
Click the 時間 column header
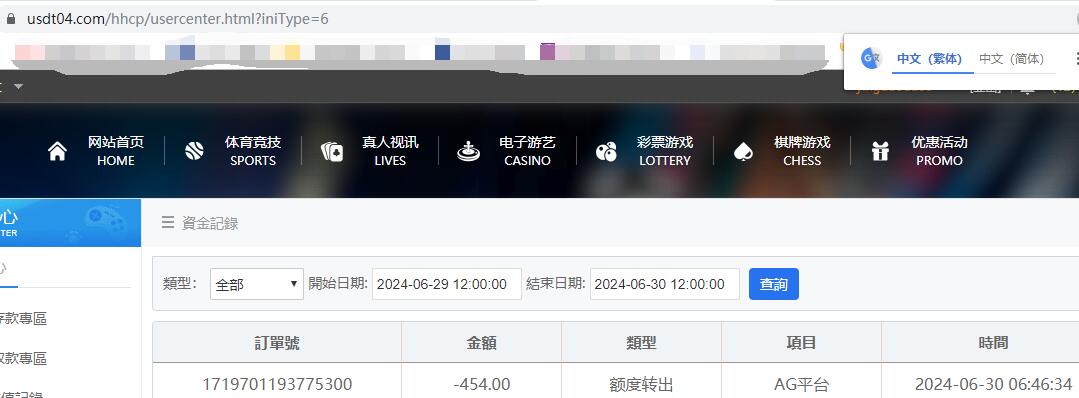pos(993,342)
